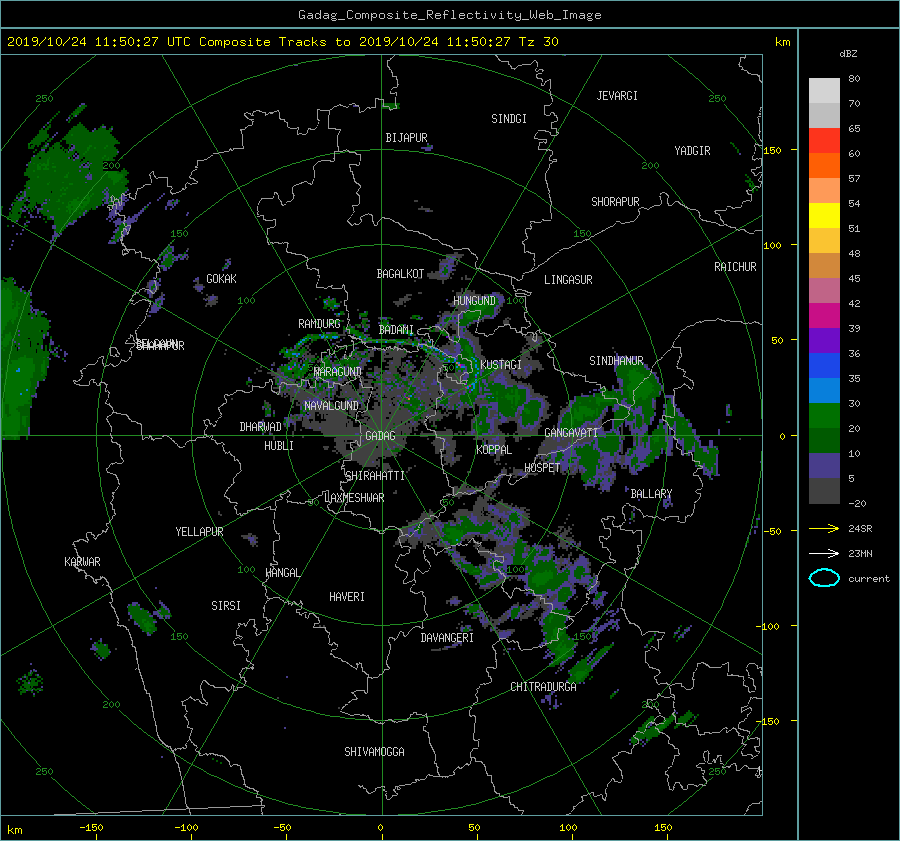
Task: Click the BALLARY city label
Action: tap(651, 494)
